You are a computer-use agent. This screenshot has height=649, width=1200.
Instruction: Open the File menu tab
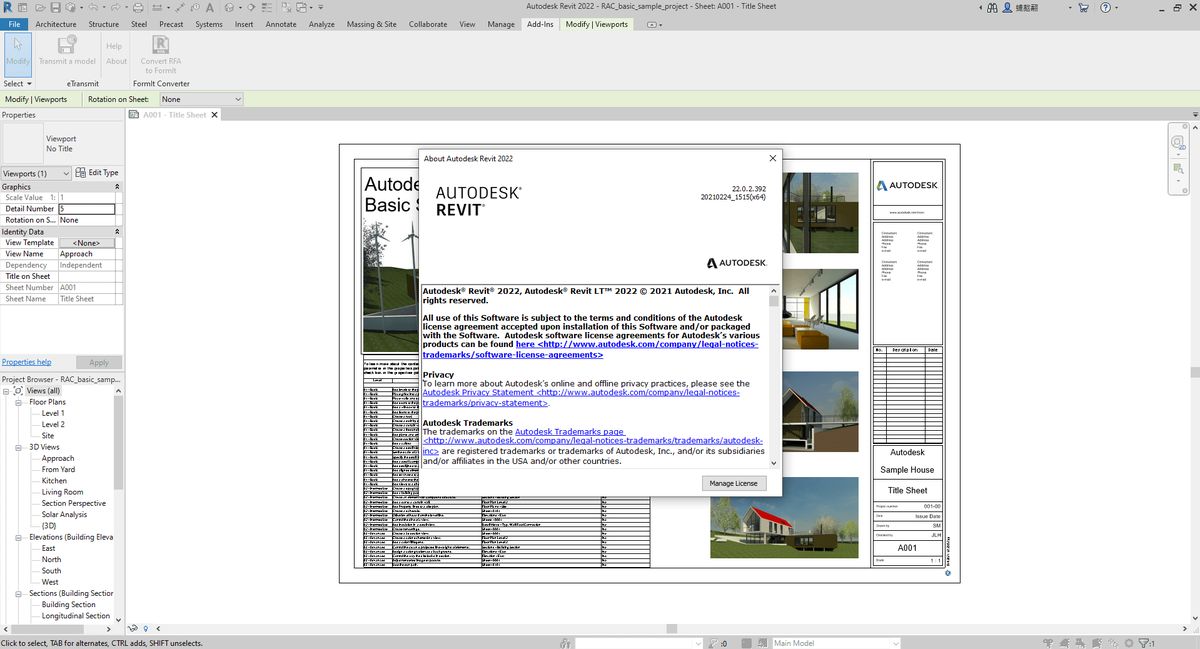coord(14,24)
